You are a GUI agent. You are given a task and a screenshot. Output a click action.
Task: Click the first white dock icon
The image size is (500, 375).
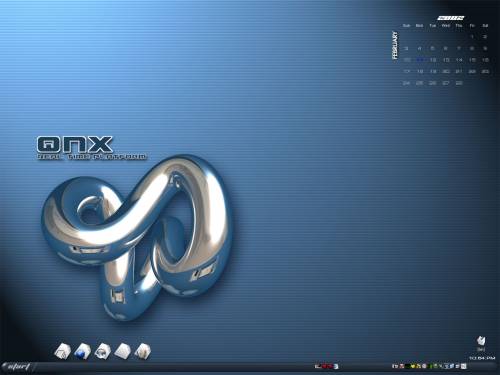tap(62, 352)
